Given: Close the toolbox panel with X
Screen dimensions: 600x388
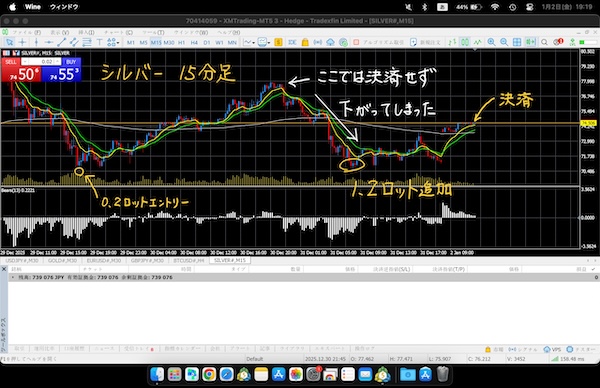Looking at the screenshot, I should pyautogui.click(x=4, y=269).
